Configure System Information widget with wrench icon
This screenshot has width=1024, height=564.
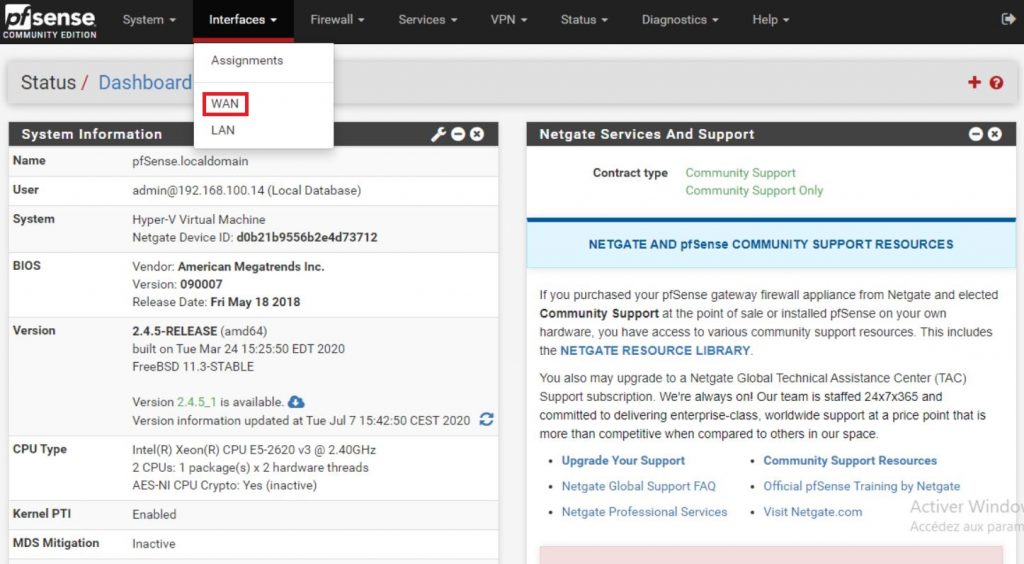438,134
